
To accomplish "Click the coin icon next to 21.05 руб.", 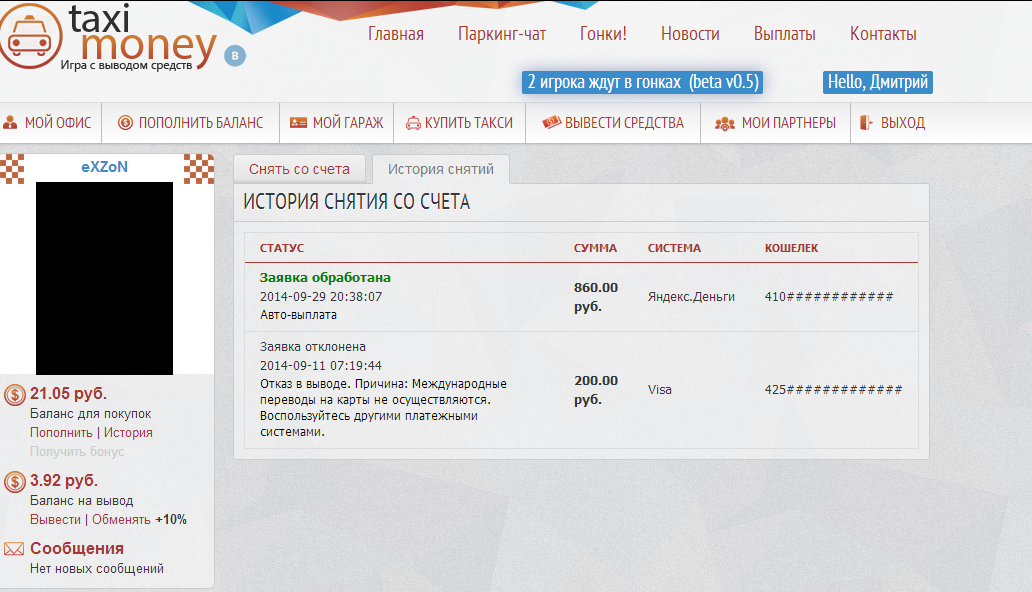I will tap(14, 394).
